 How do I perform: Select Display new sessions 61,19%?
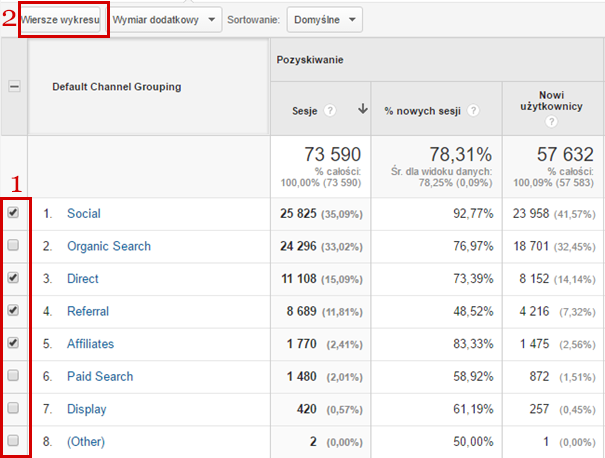click(473, 409)
